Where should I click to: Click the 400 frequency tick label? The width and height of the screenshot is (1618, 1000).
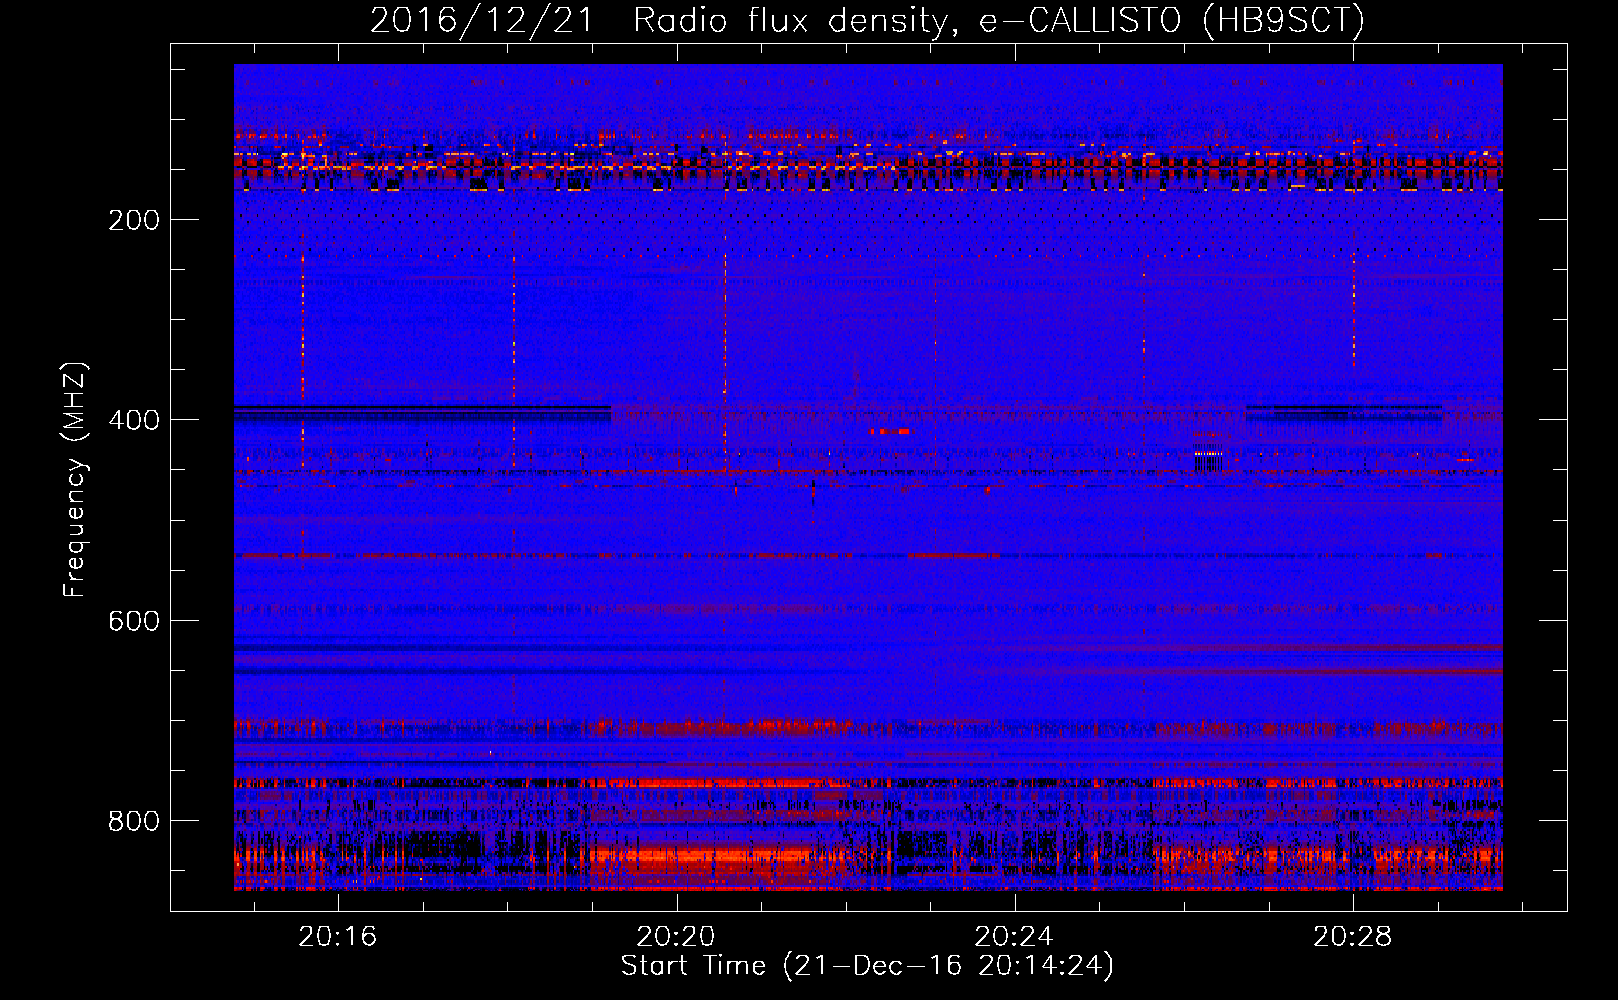pyautogui.click(x=134, y=420)
